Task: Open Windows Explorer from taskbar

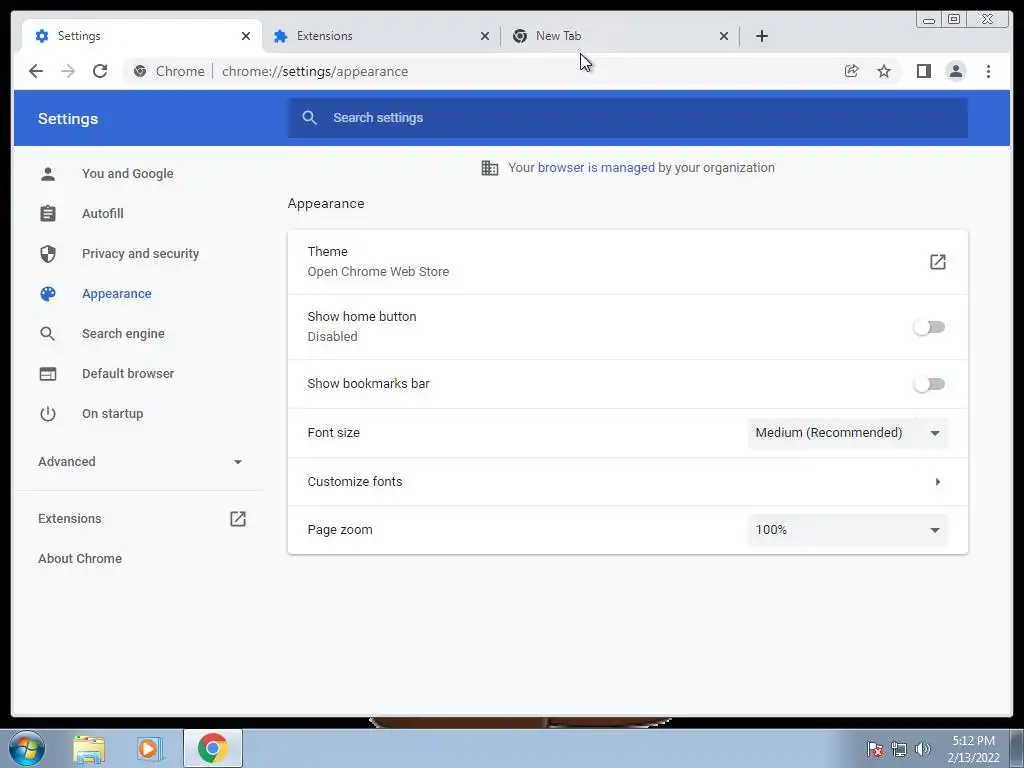Action: 89,749
